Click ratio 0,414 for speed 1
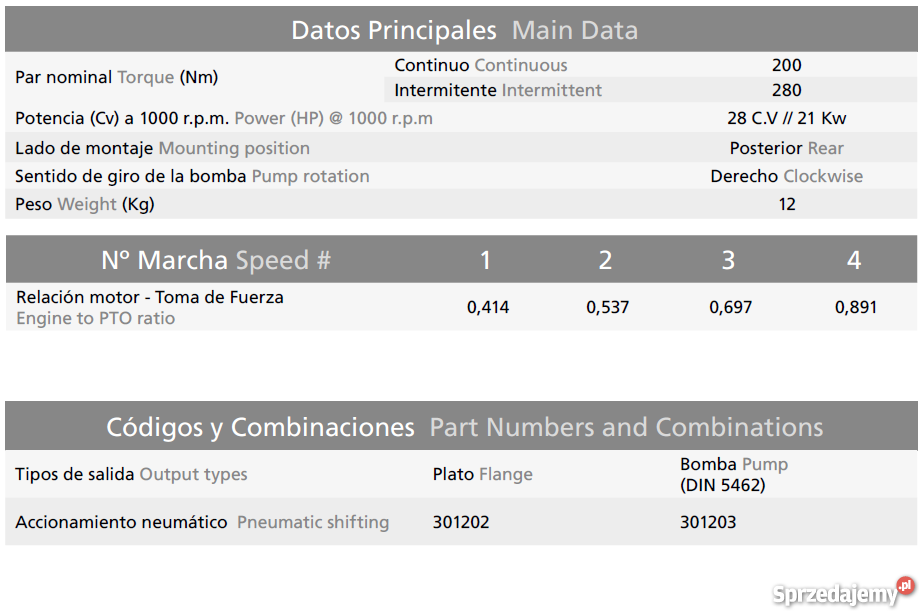The width and height of the screenshot is (921, 615). [488, 307]
